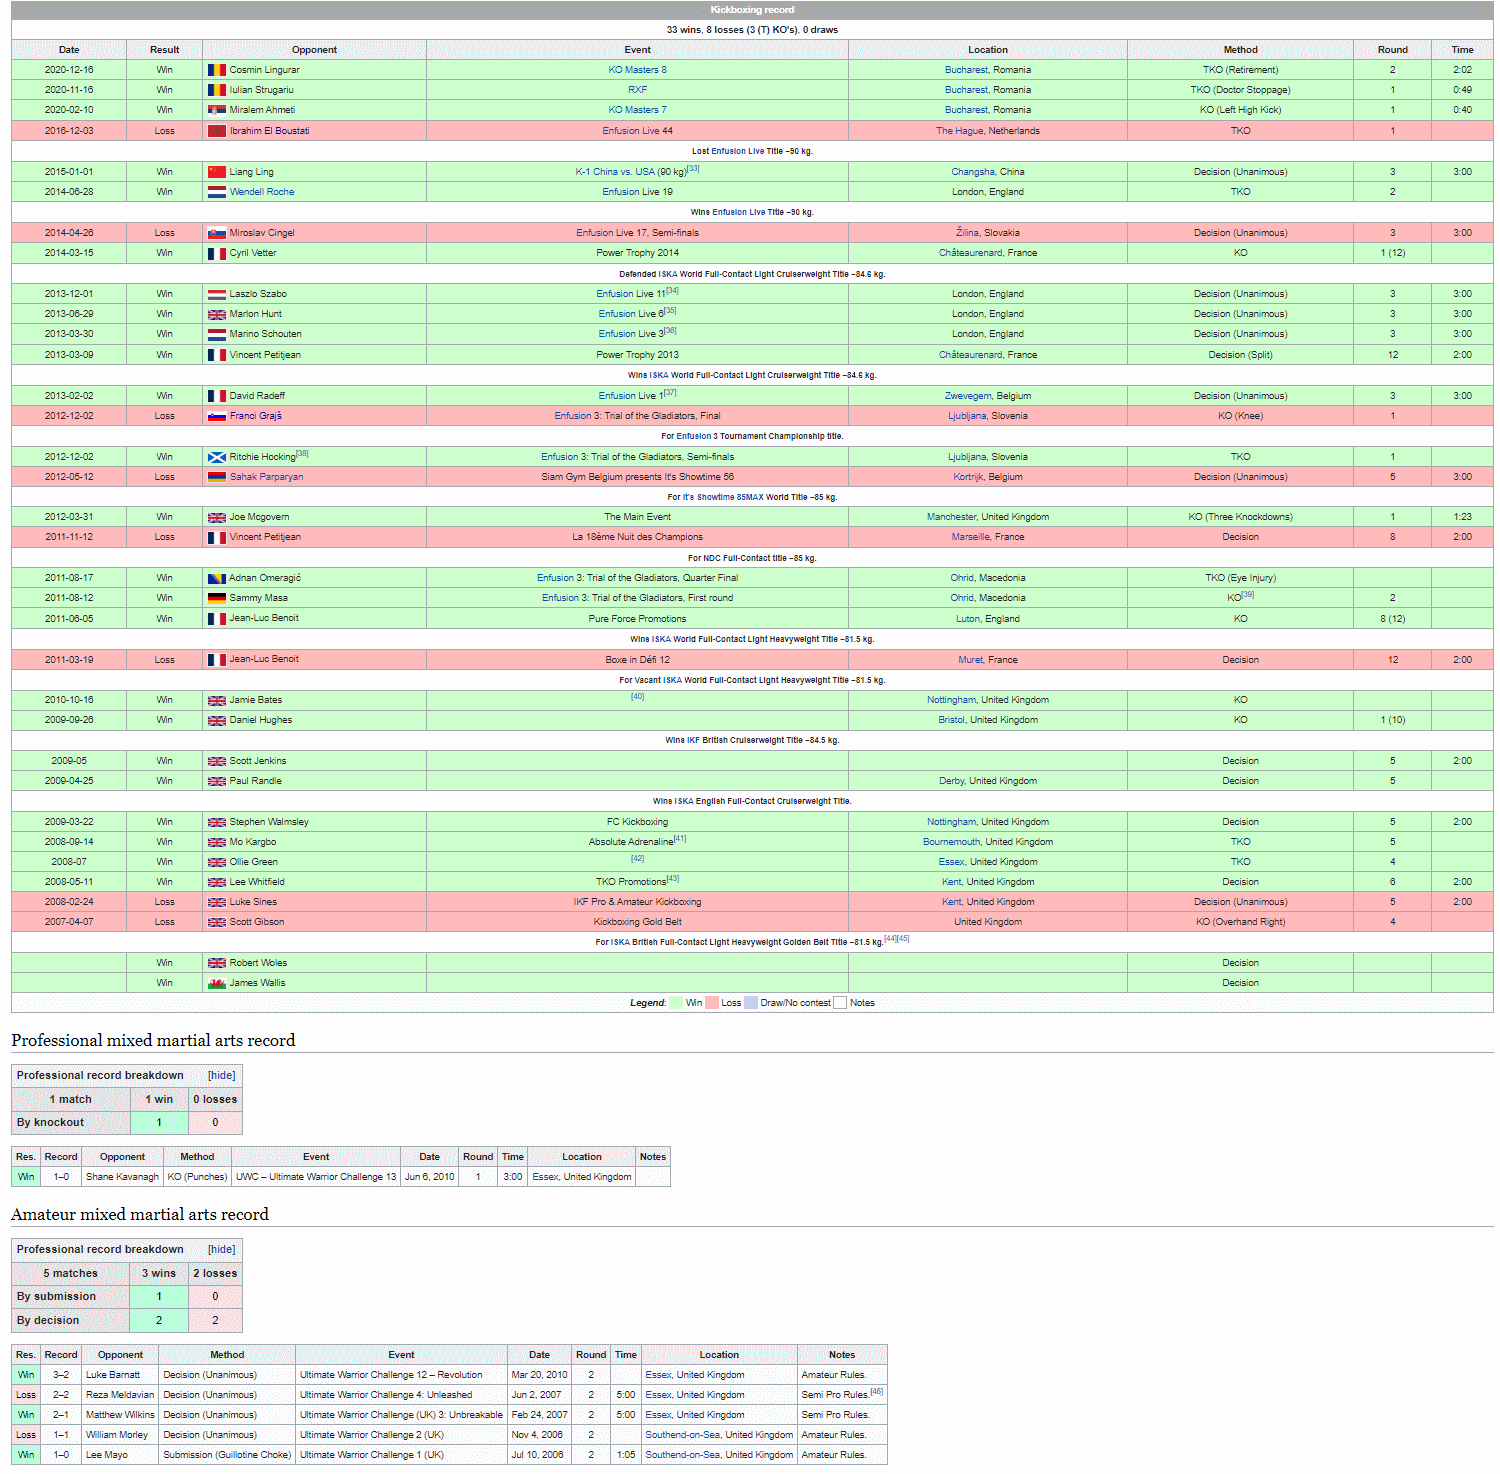Image resolution: width=1500 pixels, height=1474 pixels.
Task: Open citation 40 in the Jamie Bates row
Action: (637, 697)
